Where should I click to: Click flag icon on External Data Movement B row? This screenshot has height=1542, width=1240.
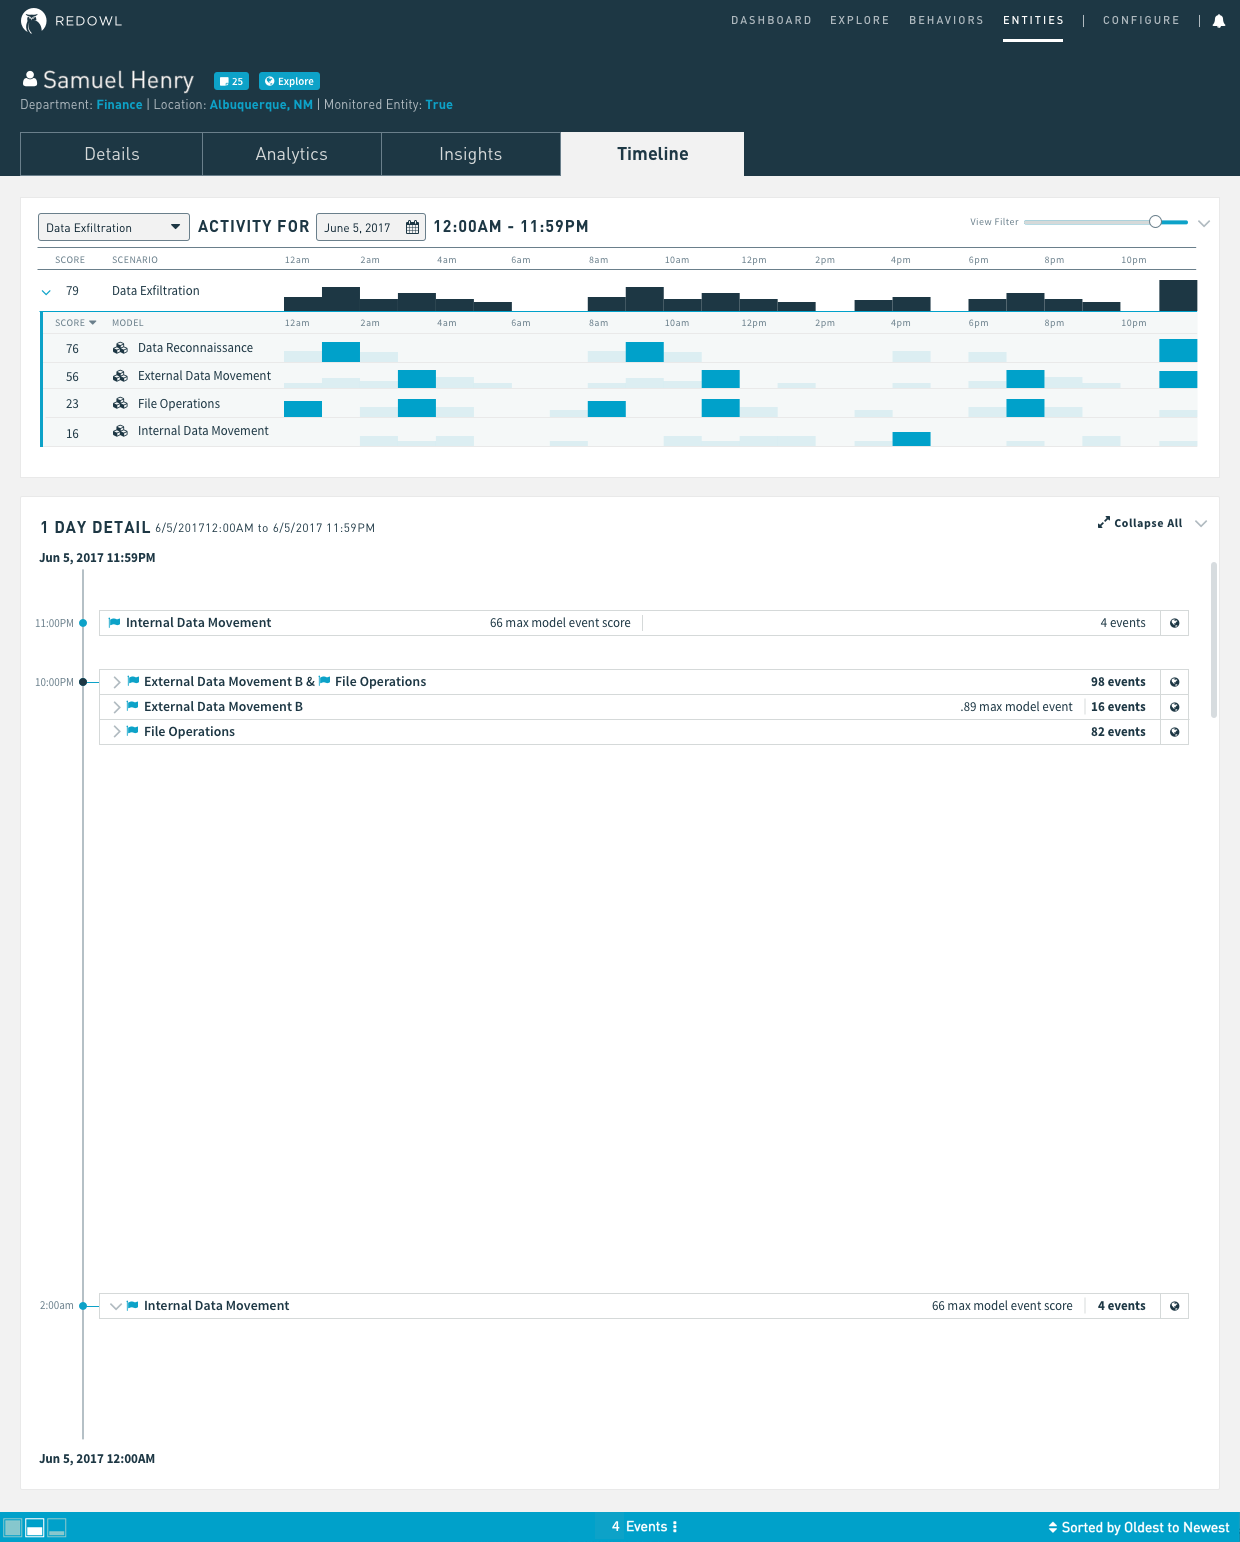coord(133,706)
